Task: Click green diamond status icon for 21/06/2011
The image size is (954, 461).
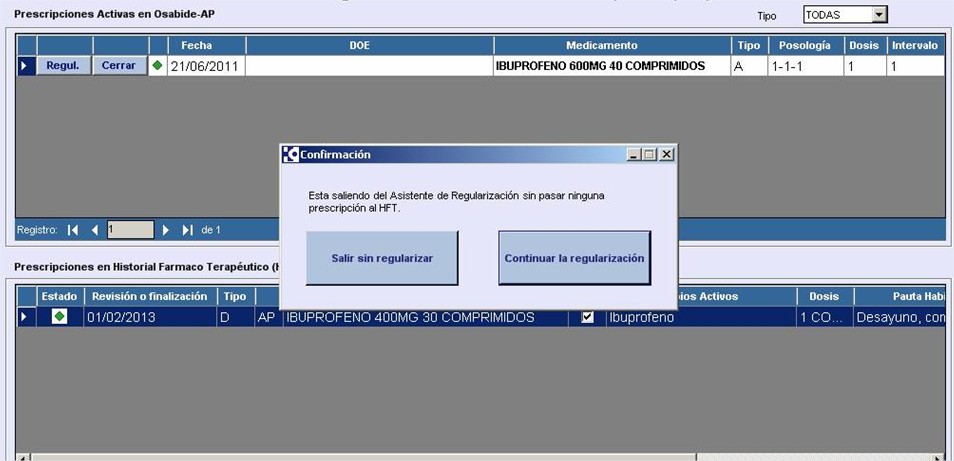Action: click(157, 66)
